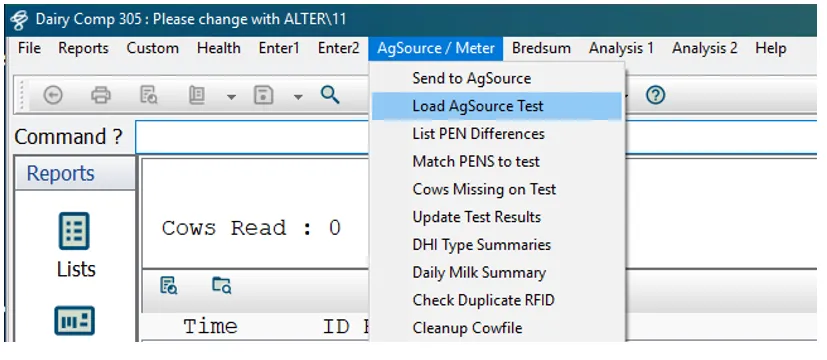This screenshot has width=827, height=360.
Task: Open the Health menu
Action: pyautogui.click(x=218, y=48)
